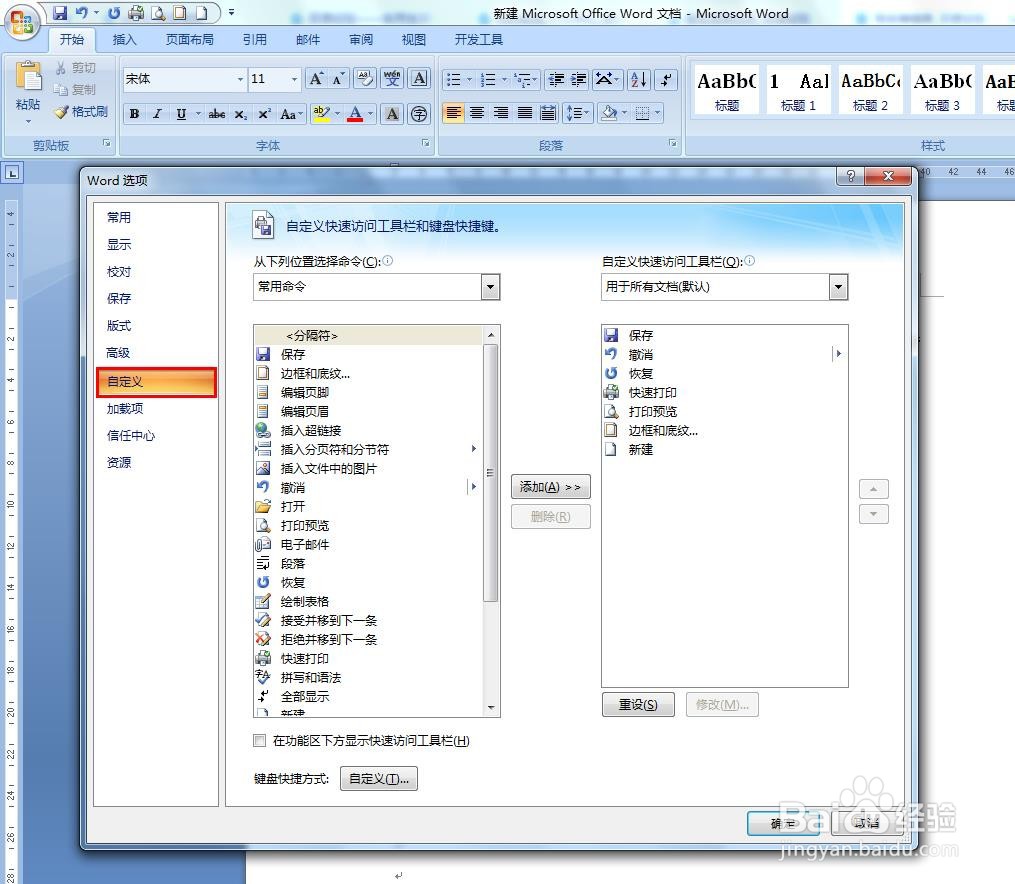Image resolution: width=1015 pixels, height=884 pixels.
Task: Click Shrink Font icon
Action: tap(338, 79)
